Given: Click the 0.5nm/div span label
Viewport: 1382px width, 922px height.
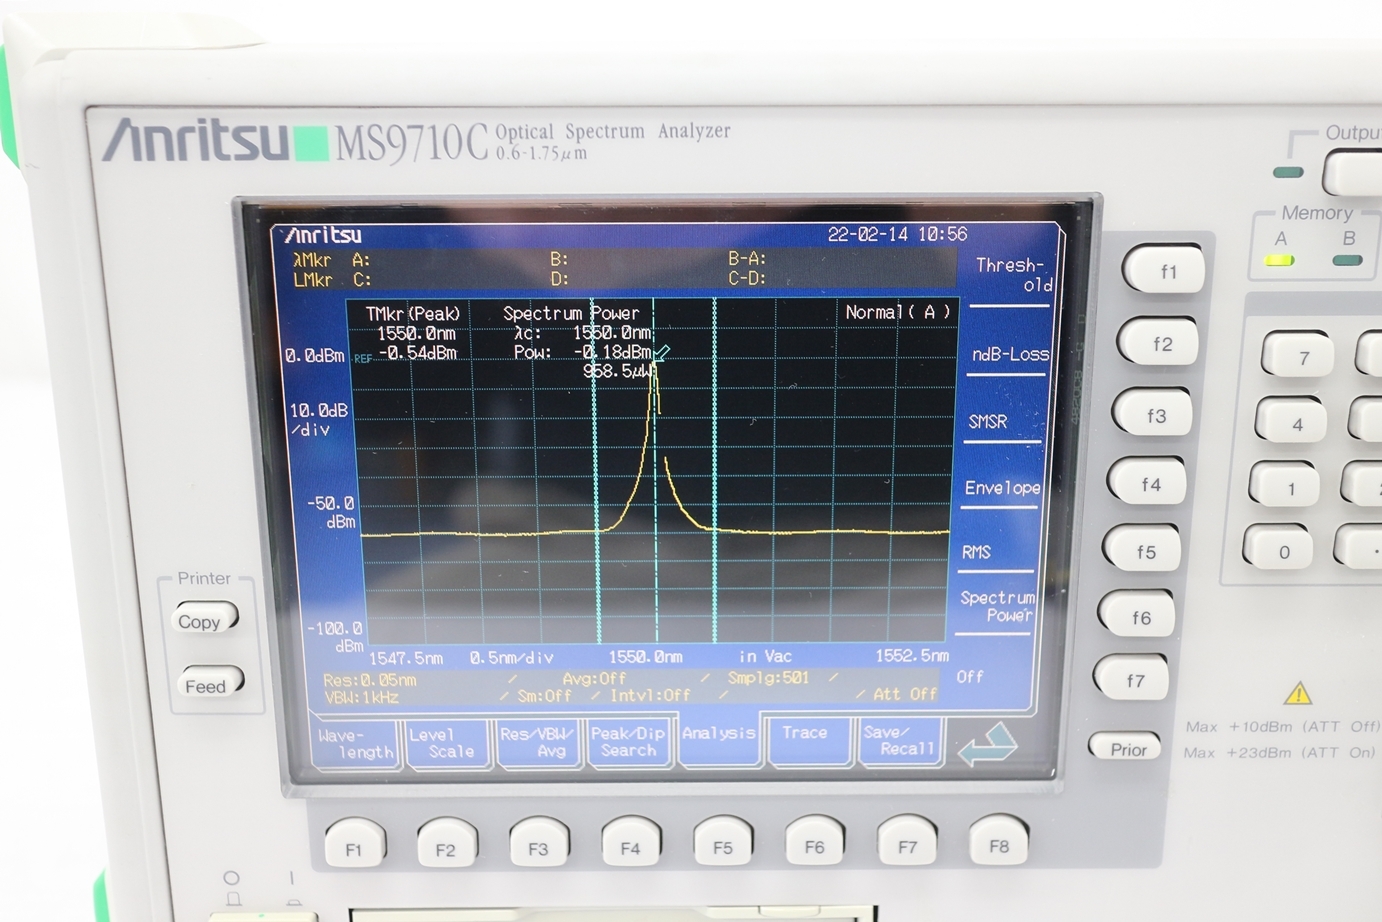Looking at the screenshot, I should point(511,658).
